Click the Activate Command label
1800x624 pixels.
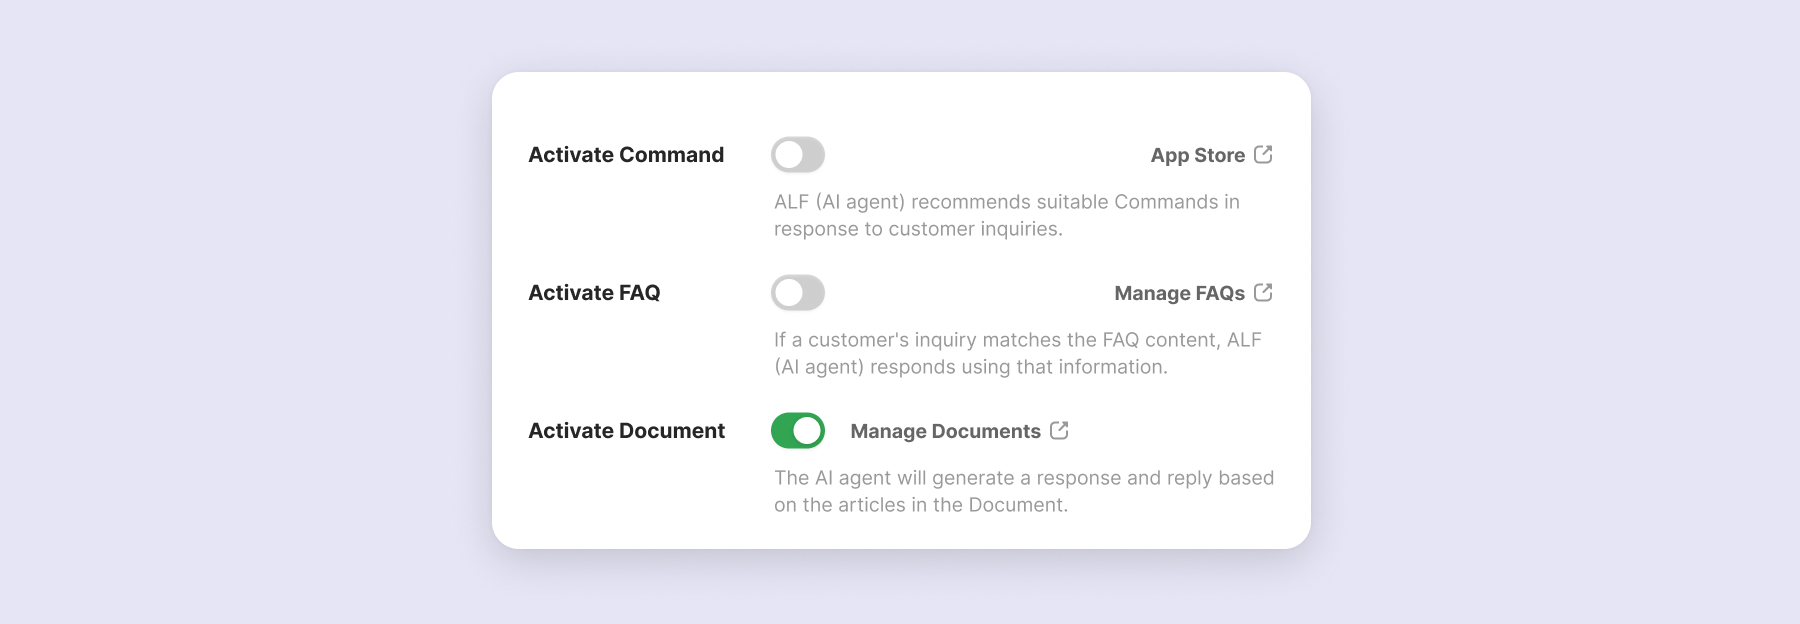click(626, 155)
